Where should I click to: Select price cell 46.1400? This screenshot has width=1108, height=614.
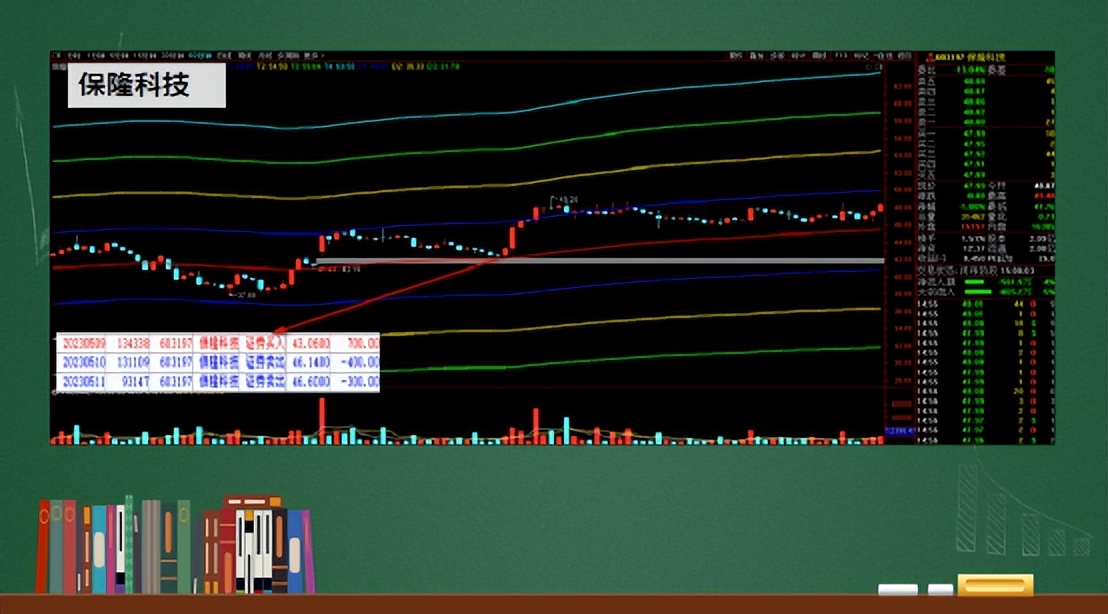click(x=311, y=362)
